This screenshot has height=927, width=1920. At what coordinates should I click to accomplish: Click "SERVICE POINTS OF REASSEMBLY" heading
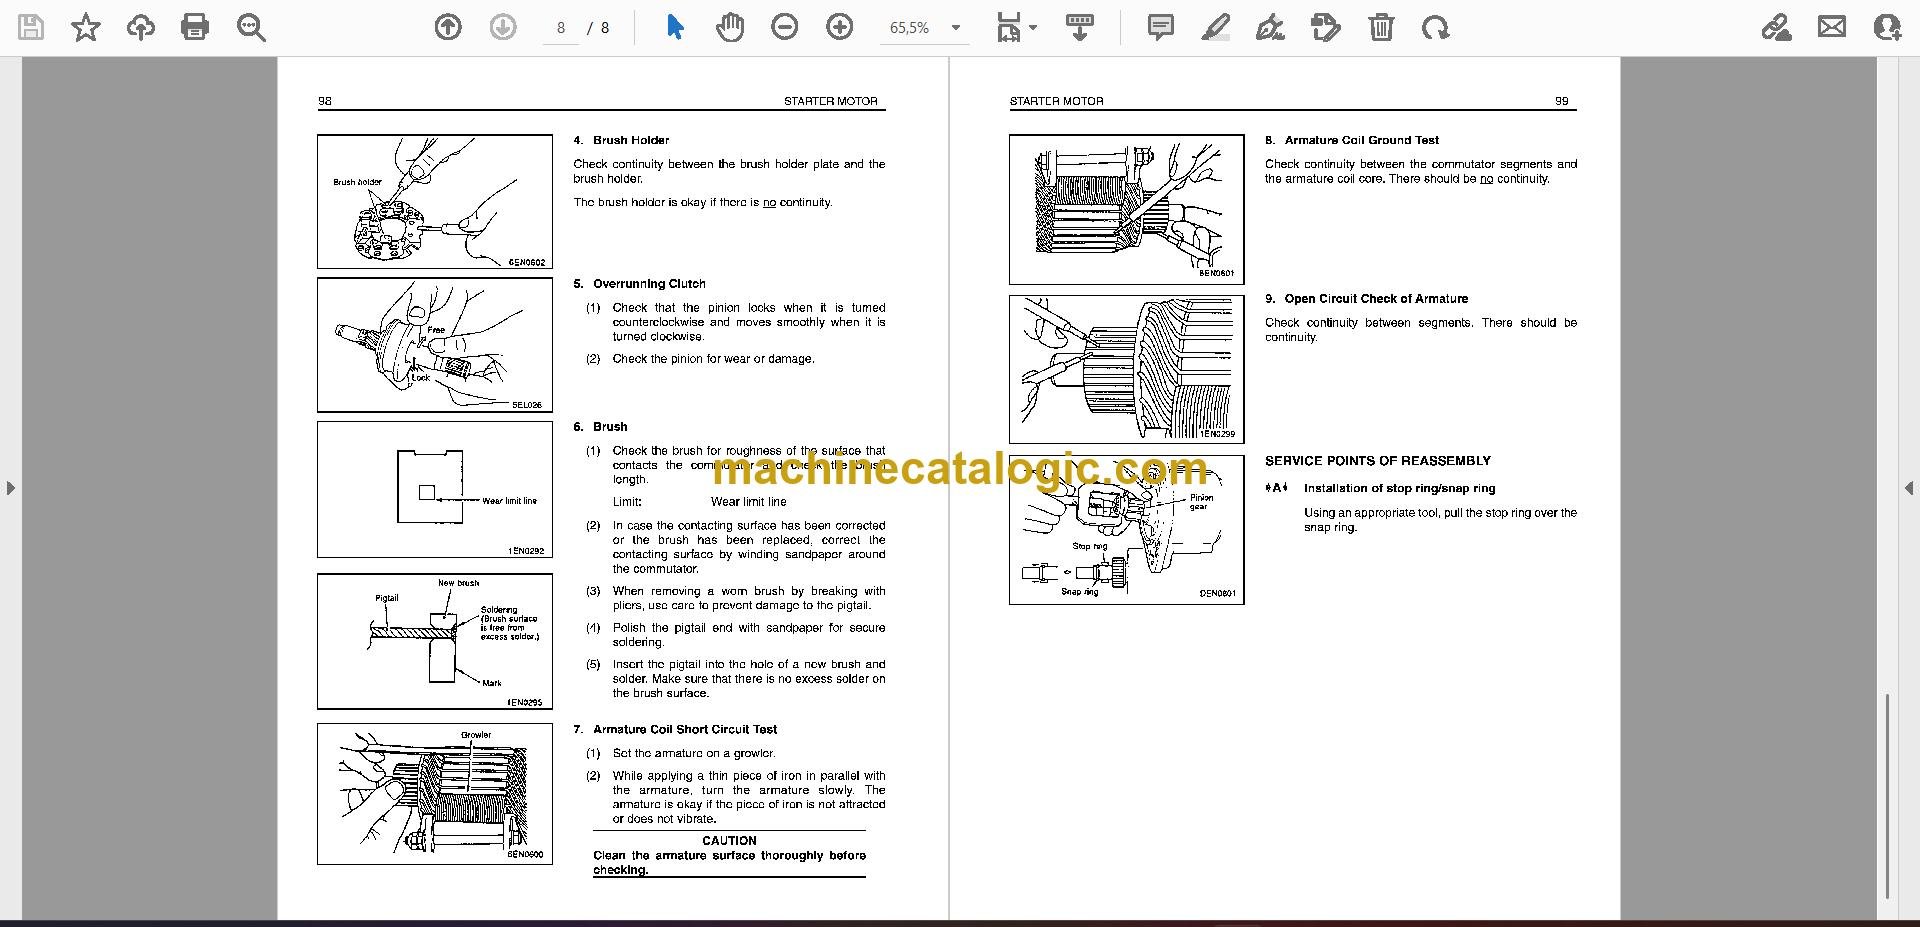pos(1378,461)
